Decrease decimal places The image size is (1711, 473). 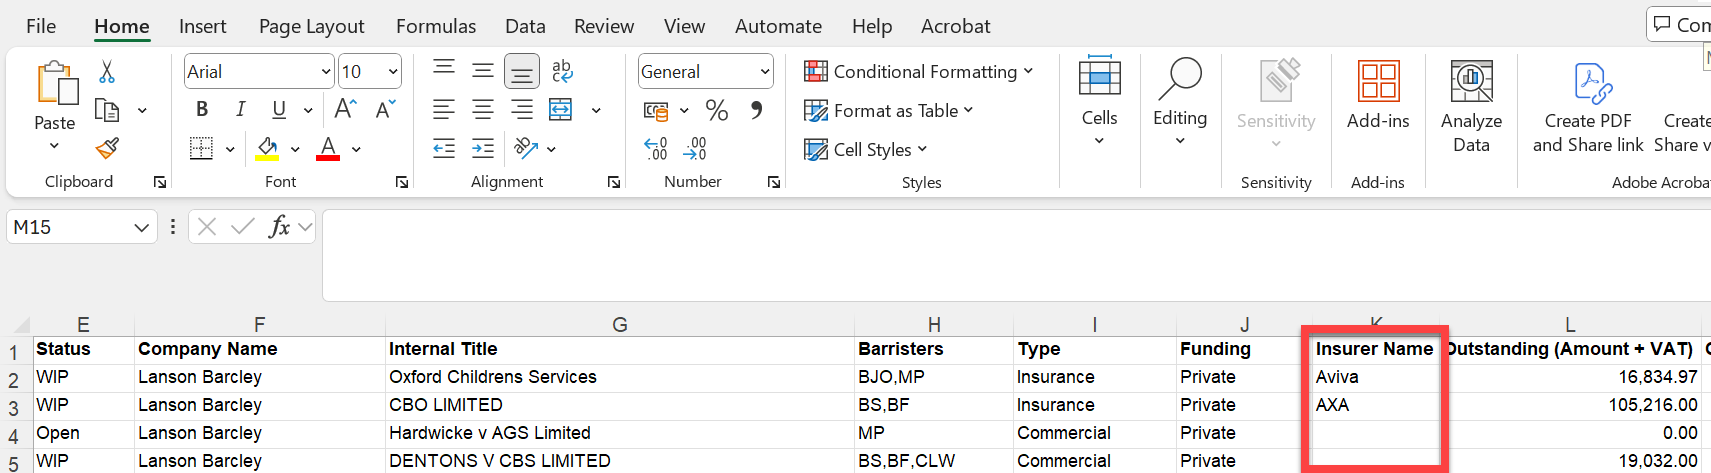(695, 149)
